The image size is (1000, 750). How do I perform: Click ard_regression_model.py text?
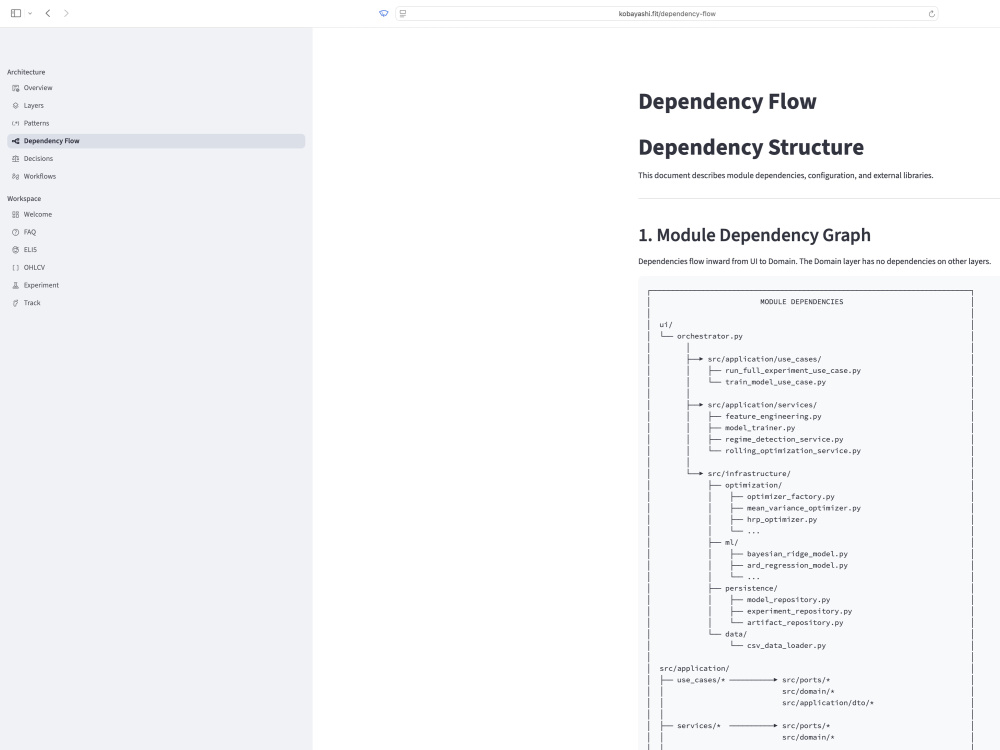[x=797, y=566]
